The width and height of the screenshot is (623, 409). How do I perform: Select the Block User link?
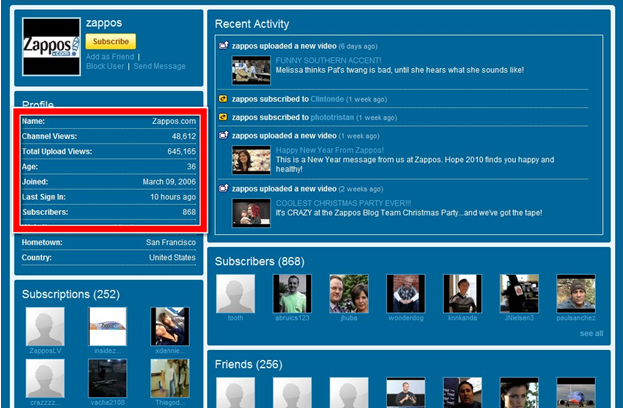(x=106, y=66)
